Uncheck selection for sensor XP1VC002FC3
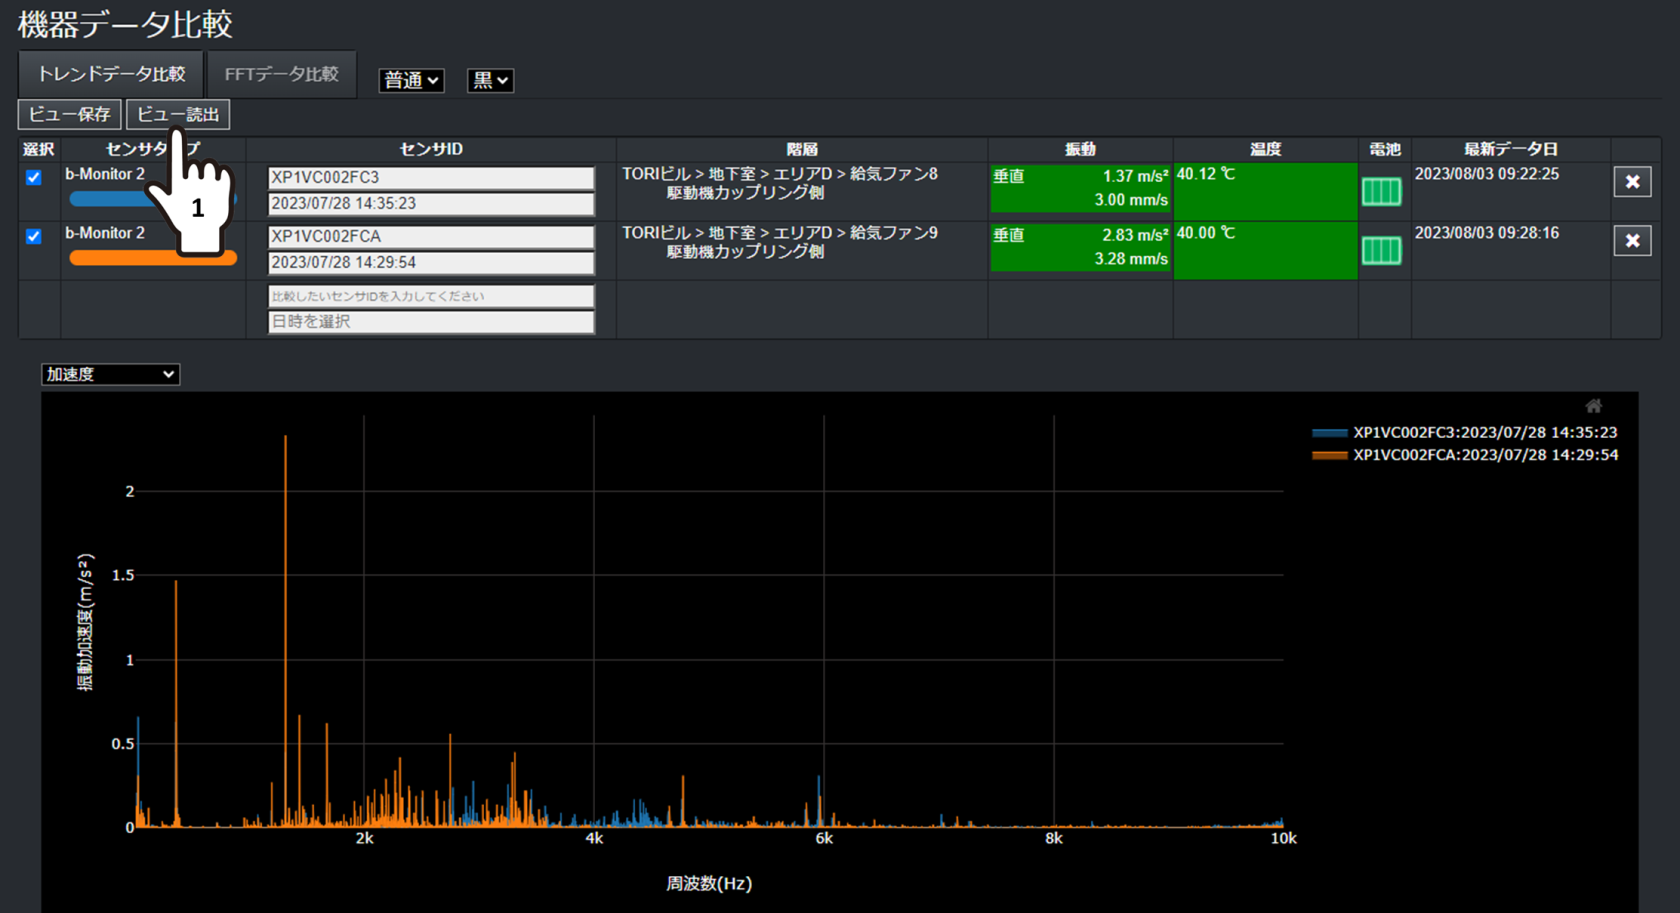This screenshot has height=913, width=1680. pos(34,177)
